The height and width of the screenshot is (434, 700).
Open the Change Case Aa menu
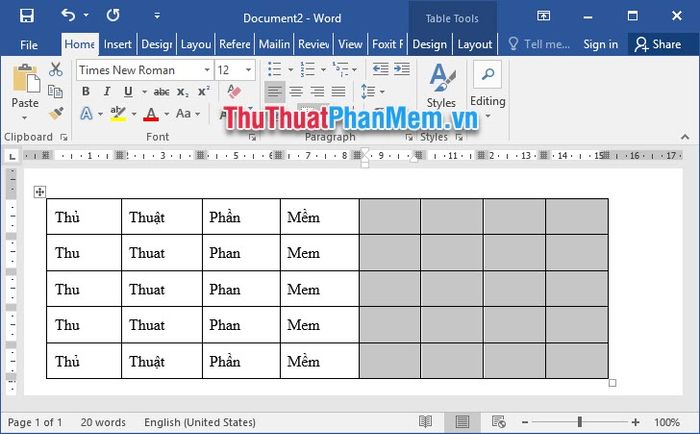tap(188, 113)
